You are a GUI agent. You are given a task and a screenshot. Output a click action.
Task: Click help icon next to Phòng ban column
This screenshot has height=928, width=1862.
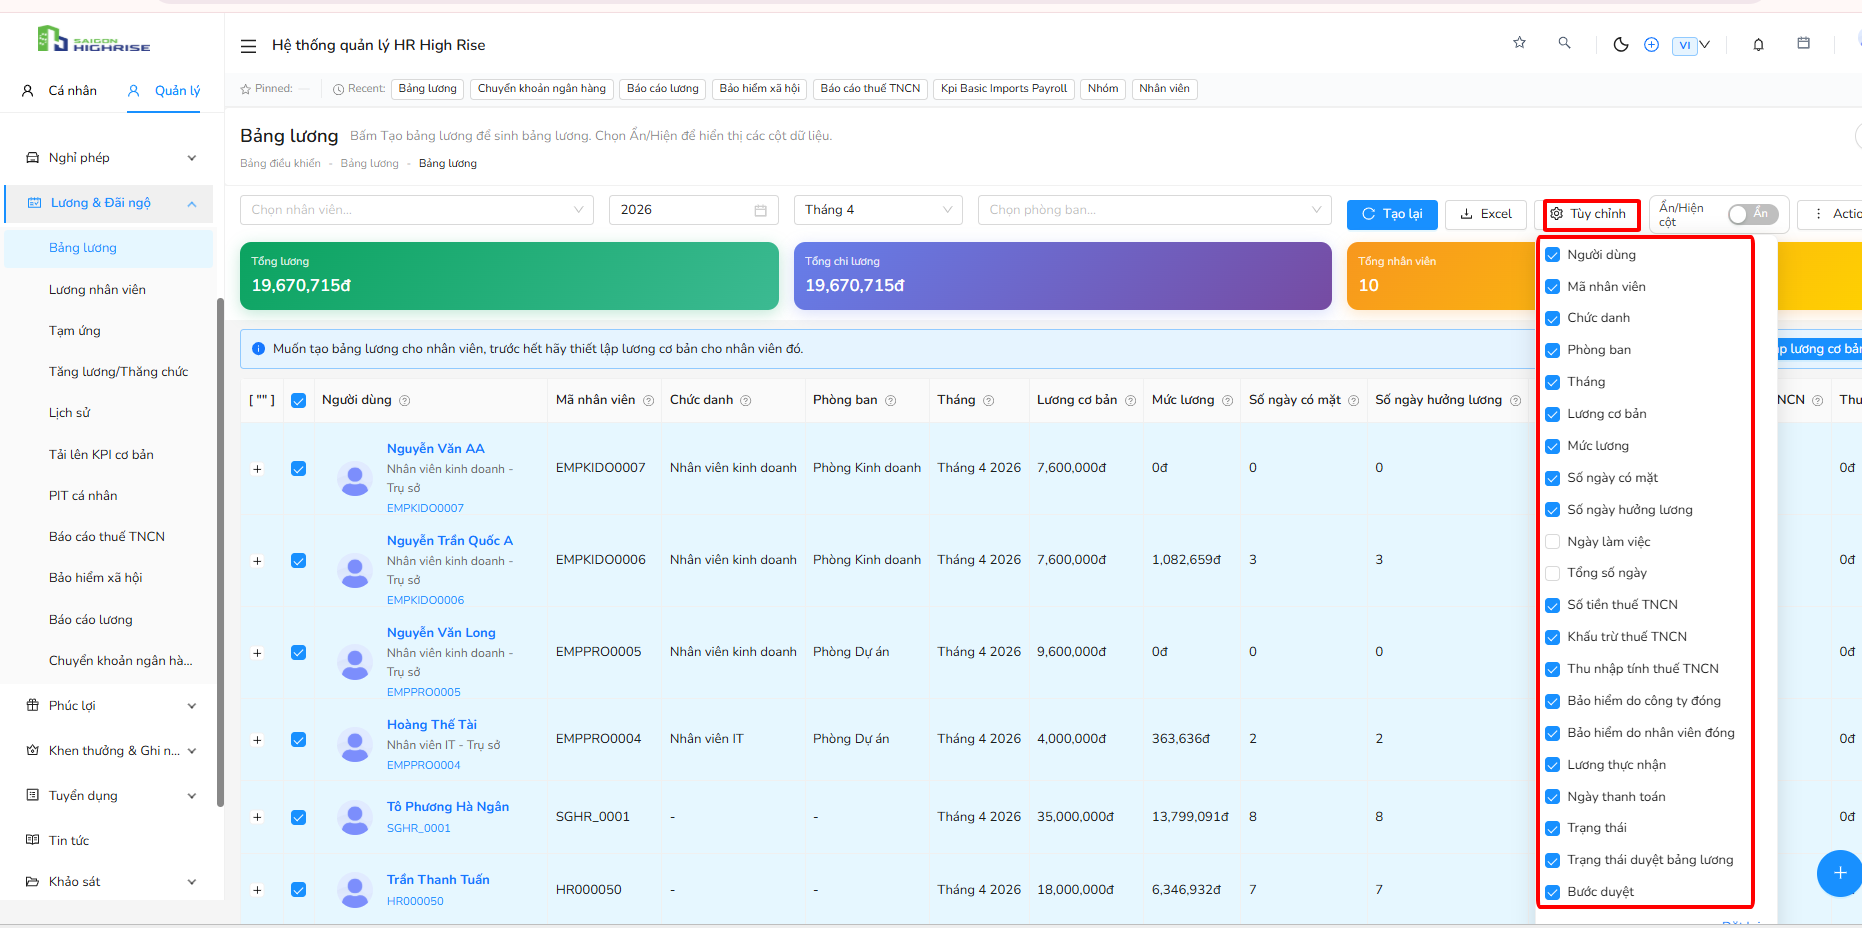890,401
